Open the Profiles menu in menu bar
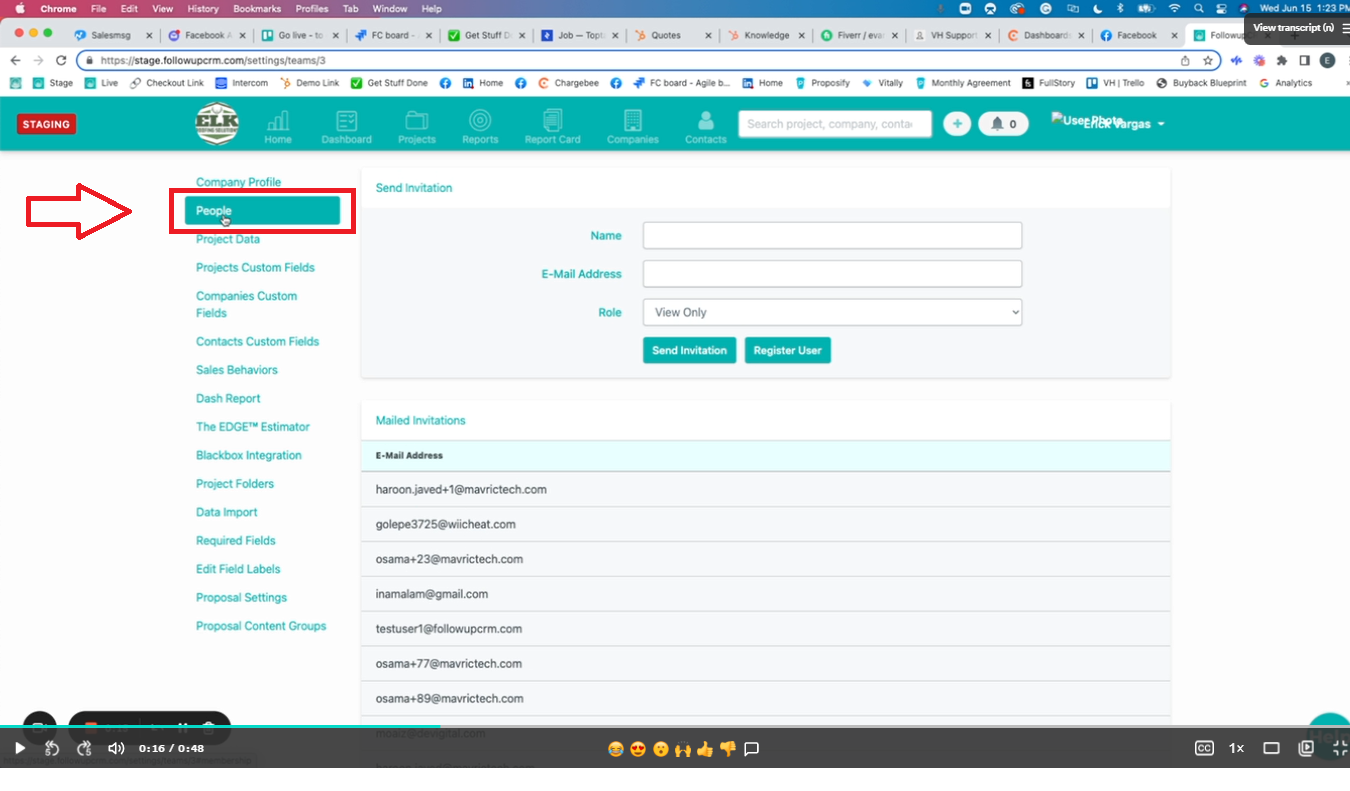This screenshot has width=1350, height=791. click(x=311, y=8)
